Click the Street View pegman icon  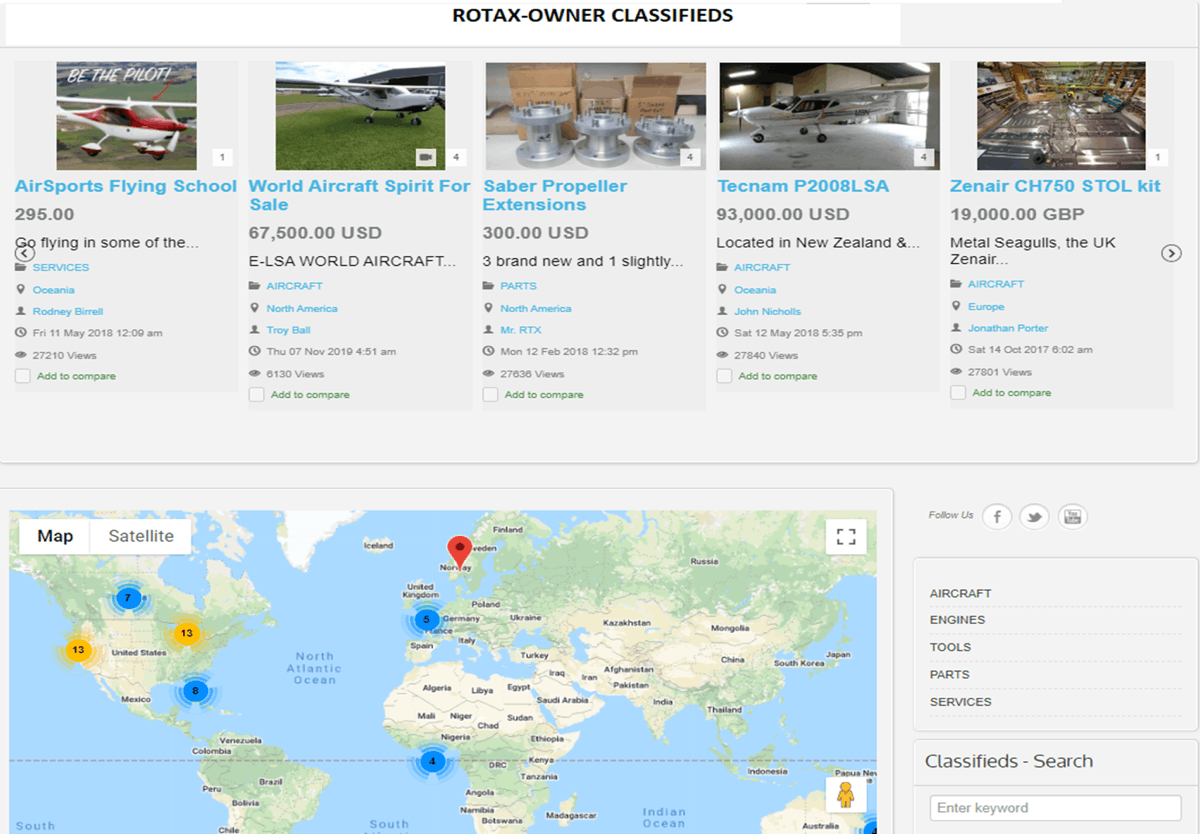coord(847,795)
